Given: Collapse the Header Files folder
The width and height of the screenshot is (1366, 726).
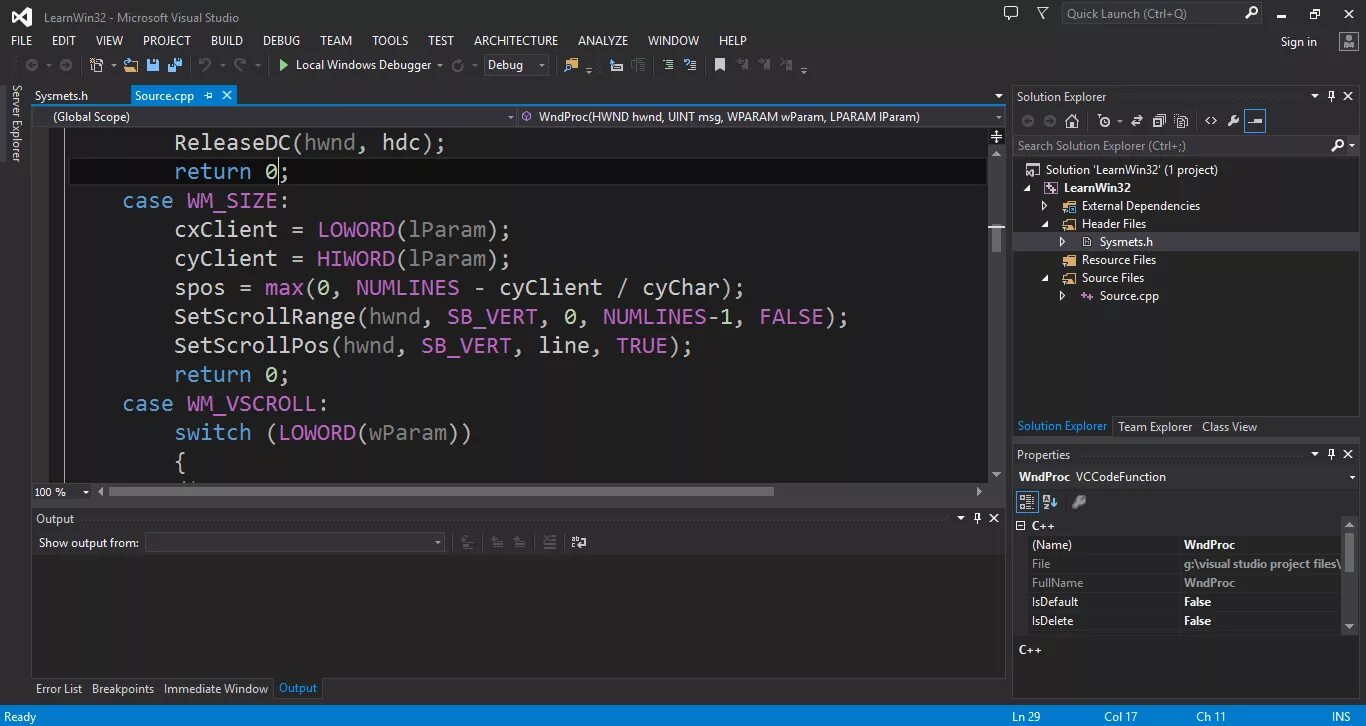Looking at the screenshot, I should (x=1045, y=224).
